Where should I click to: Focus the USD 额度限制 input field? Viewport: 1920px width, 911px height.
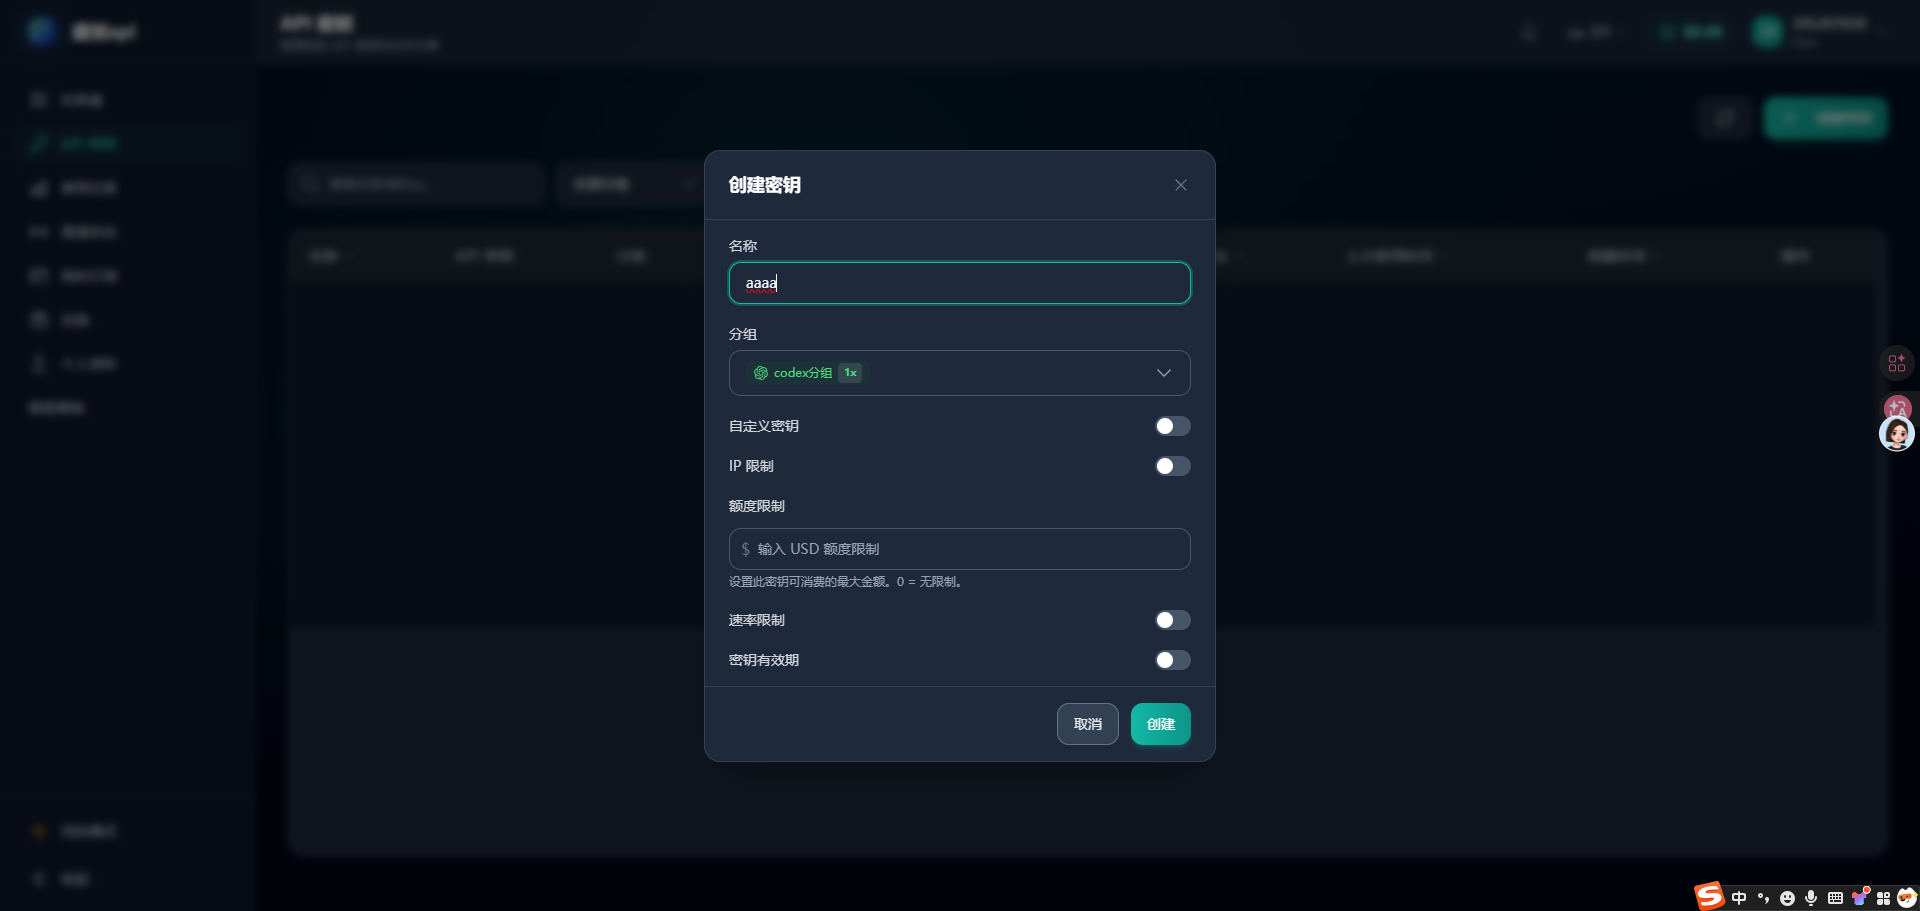tap(960, 549)
